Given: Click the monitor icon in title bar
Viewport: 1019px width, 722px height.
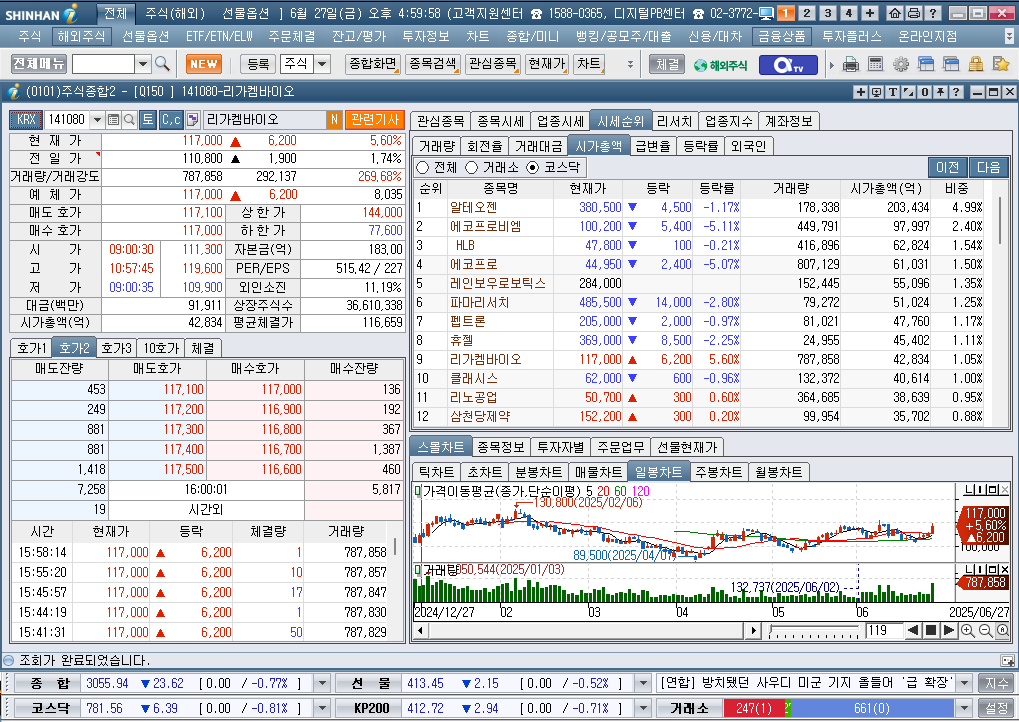Looking at the screenshot, I should [x=766, y=13].
